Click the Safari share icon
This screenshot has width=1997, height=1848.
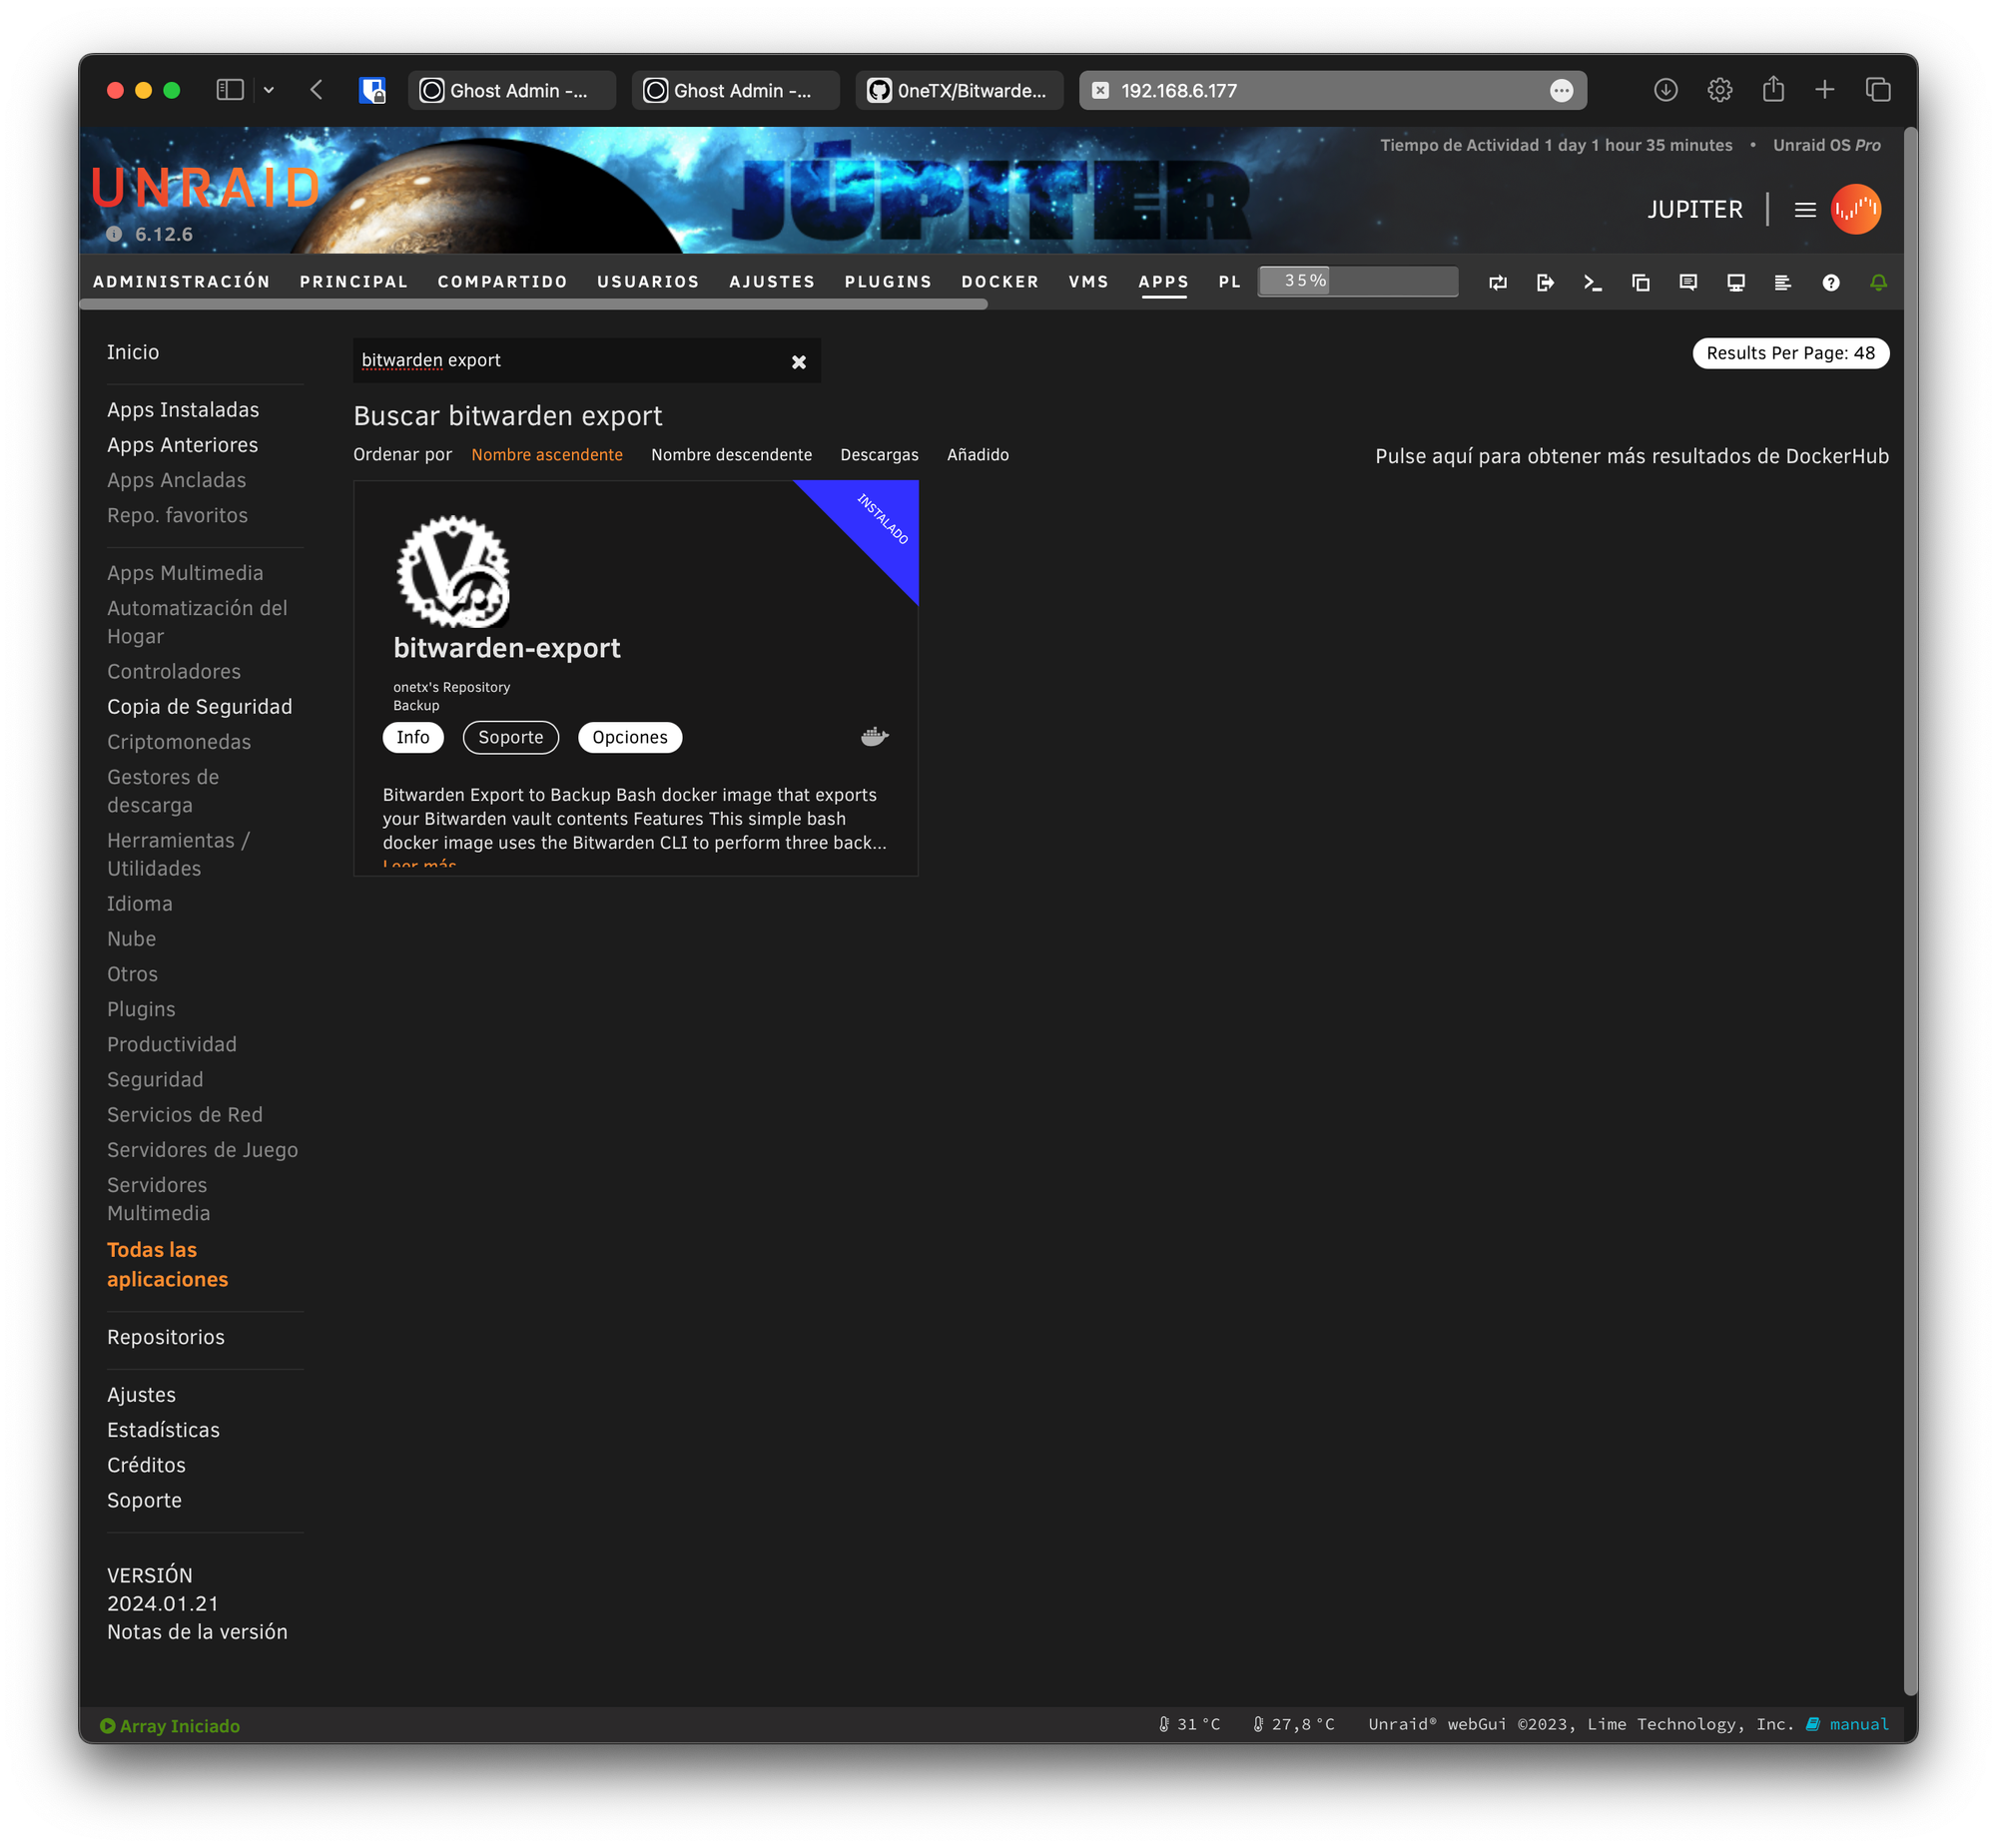(1772, 89)
